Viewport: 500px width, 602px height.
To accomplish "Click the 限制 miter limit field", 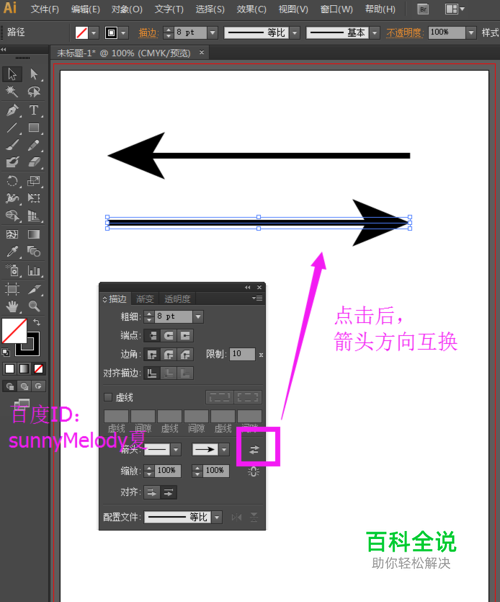I will click(x=242, y=354).
